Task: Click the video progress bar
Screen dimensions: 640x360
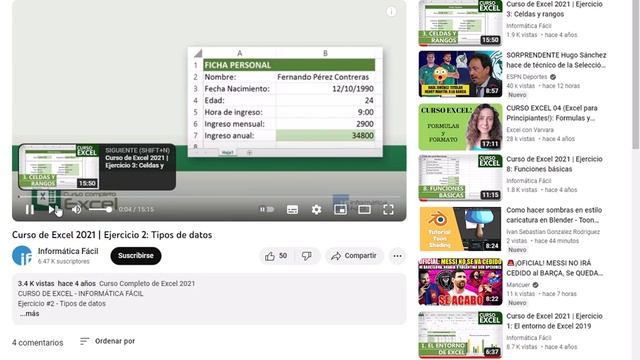Action: [x=209, y=197]
